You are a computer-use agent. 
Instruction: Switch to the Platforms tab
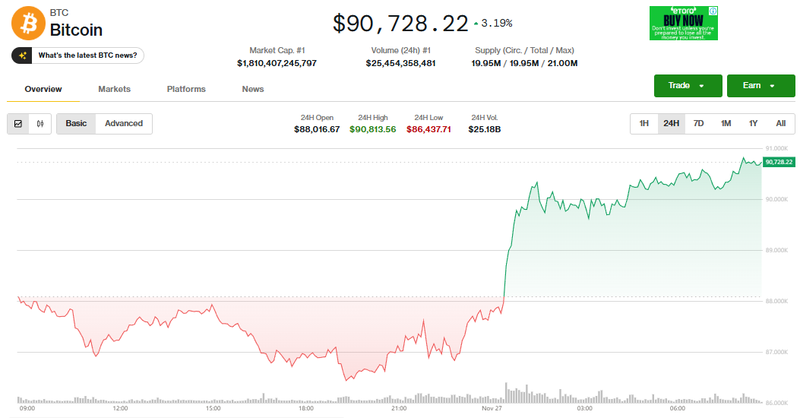pos(186,89)
